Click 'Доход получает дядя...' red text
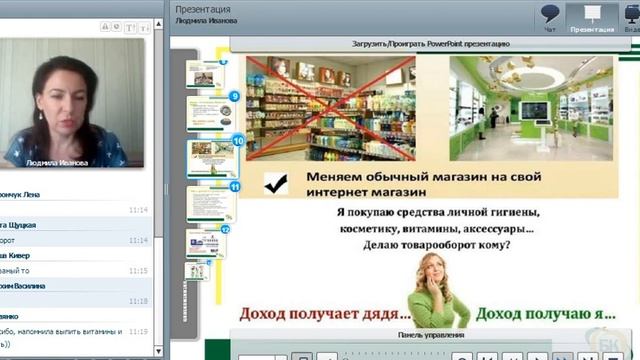Image resolution: width=640 pixels, height=360 pixels. pos(325,314)
